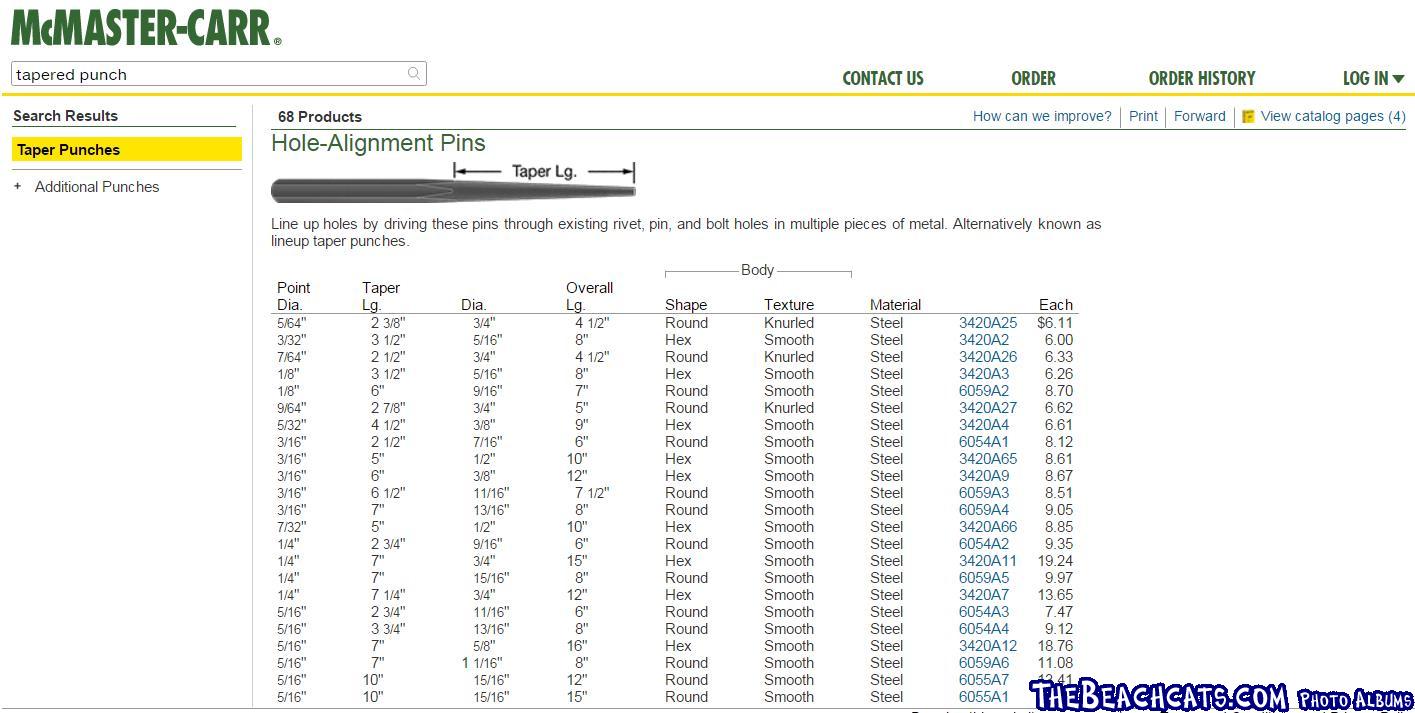1415x713 pixels.
Task: Open part number 3420A26
Action: (x=988, y=357)
